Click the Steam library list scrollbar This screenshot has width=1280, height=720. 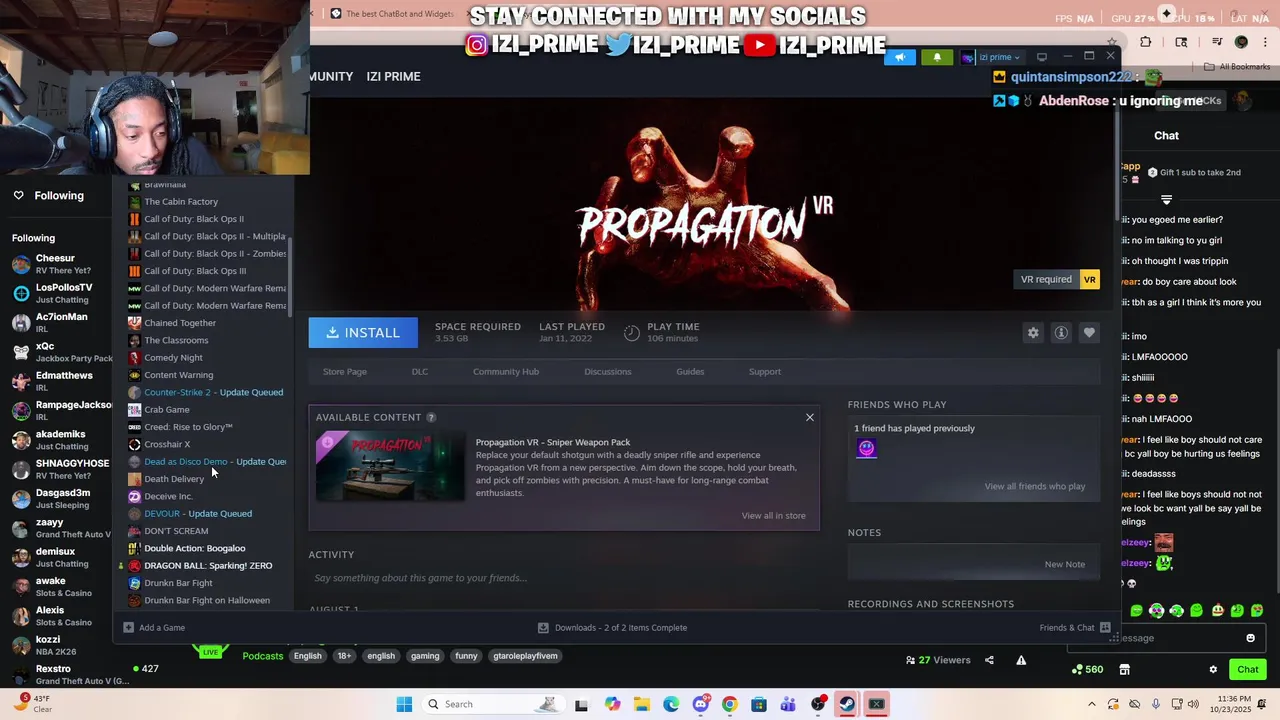coord(291,278)
